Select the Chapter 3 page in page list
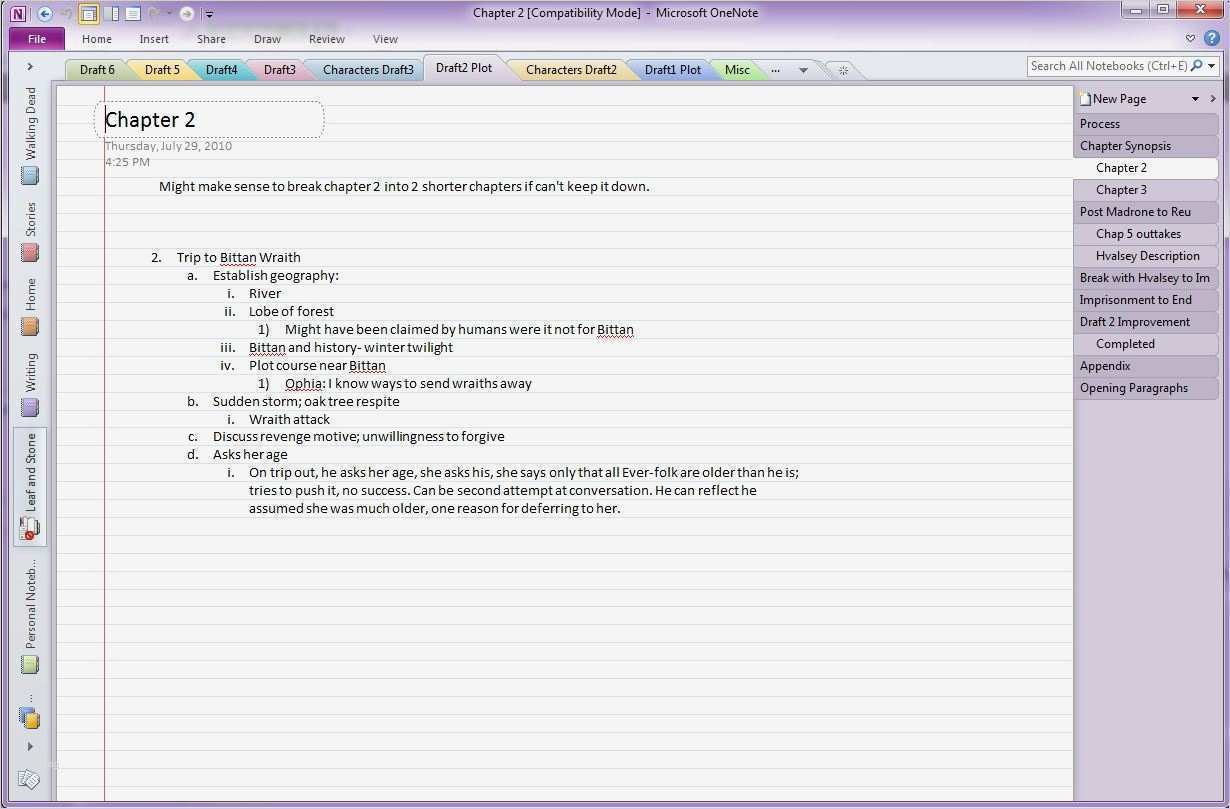This screenshot has height=809, width=1230. coord(1121,189)
